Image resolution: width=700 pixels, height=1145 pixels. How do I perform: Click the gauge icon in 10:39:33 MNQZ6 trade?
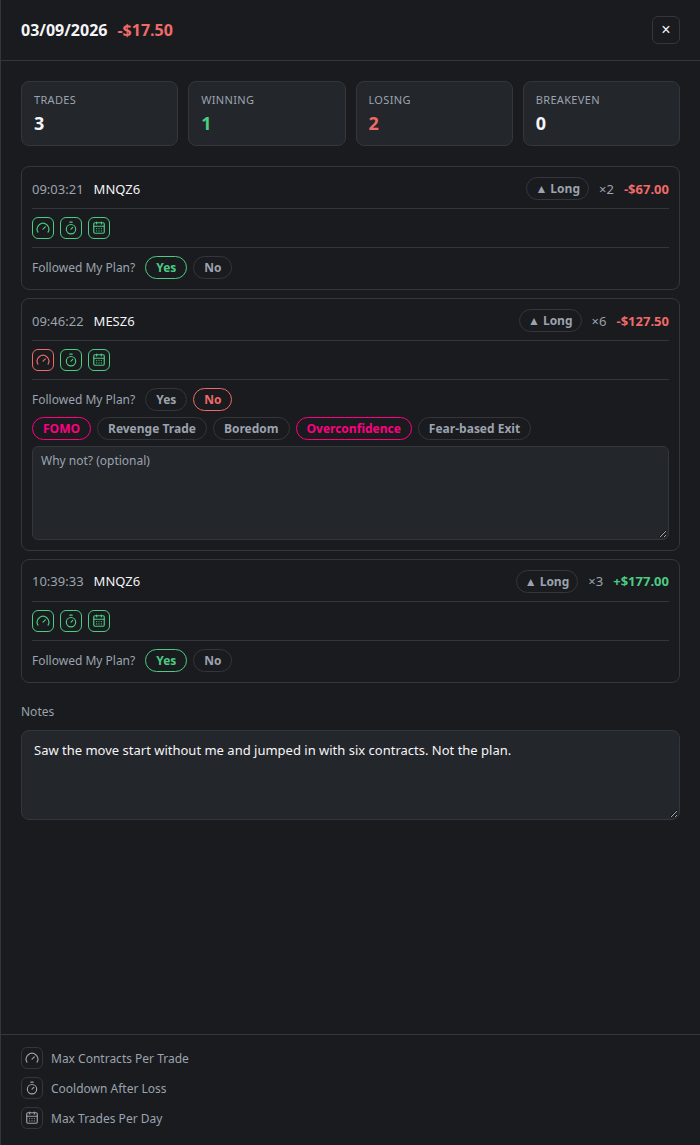point(43,621)
